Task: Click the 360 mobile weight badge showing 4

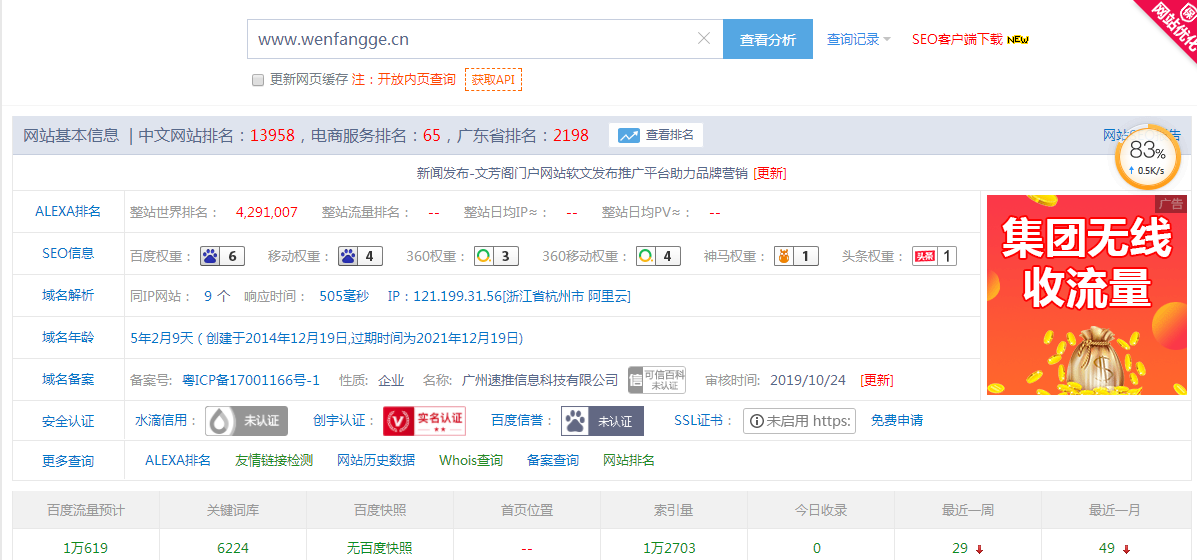Action: tap(658, 256)
